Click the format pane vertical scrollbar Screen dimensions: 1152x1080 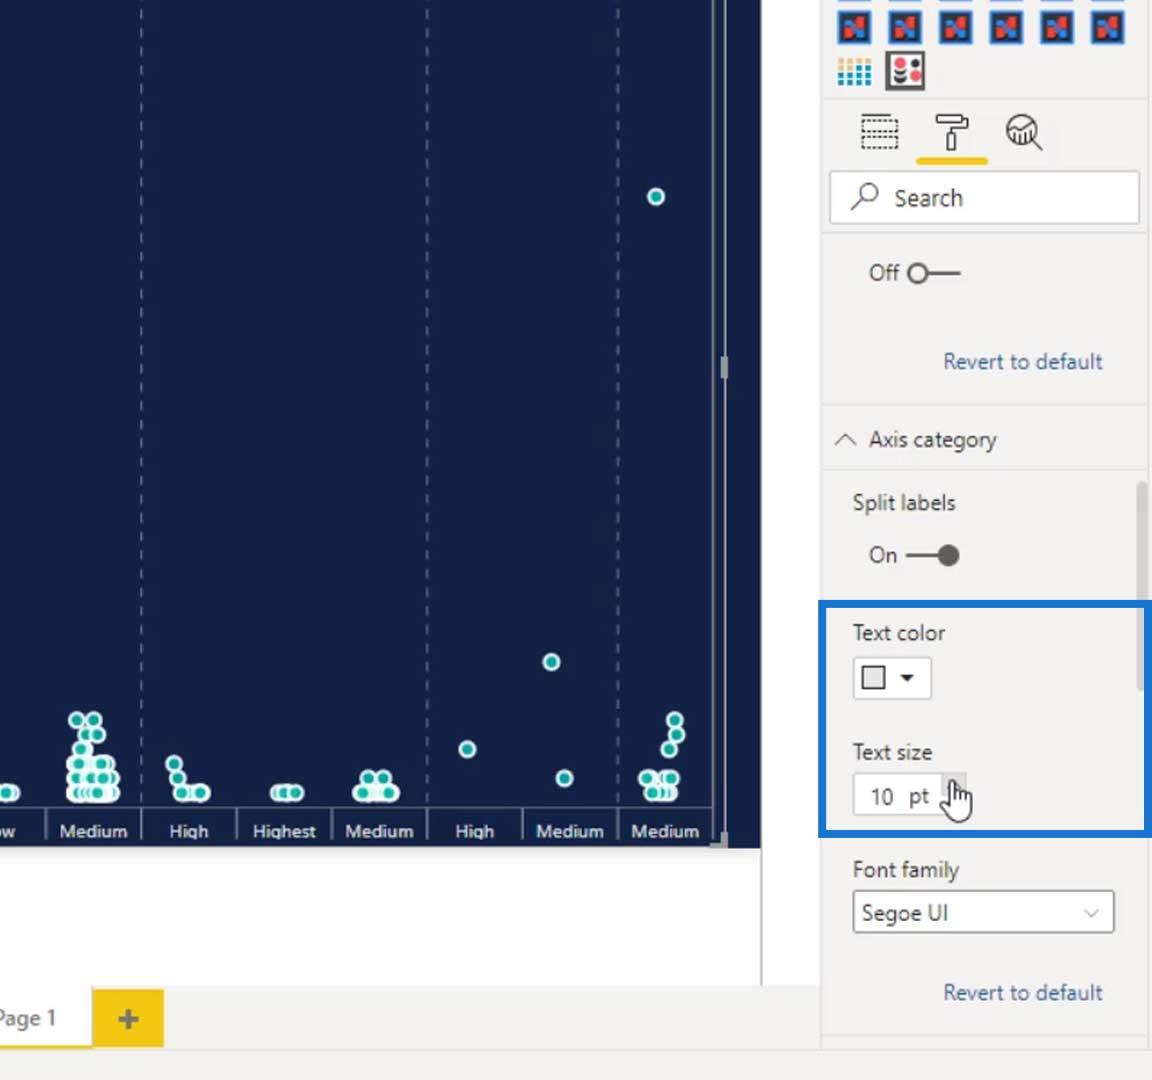(x=1142, y=586)
